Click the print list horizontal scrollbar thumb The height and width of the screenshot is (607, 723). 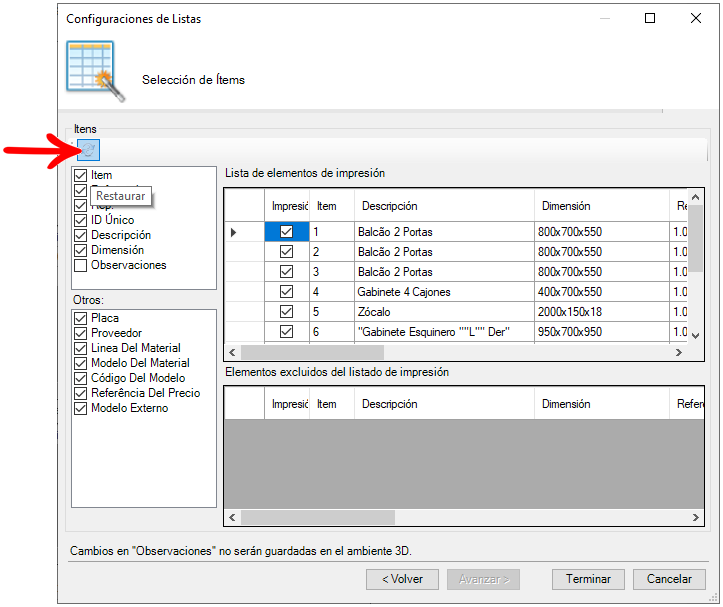[x=312, y=352]
